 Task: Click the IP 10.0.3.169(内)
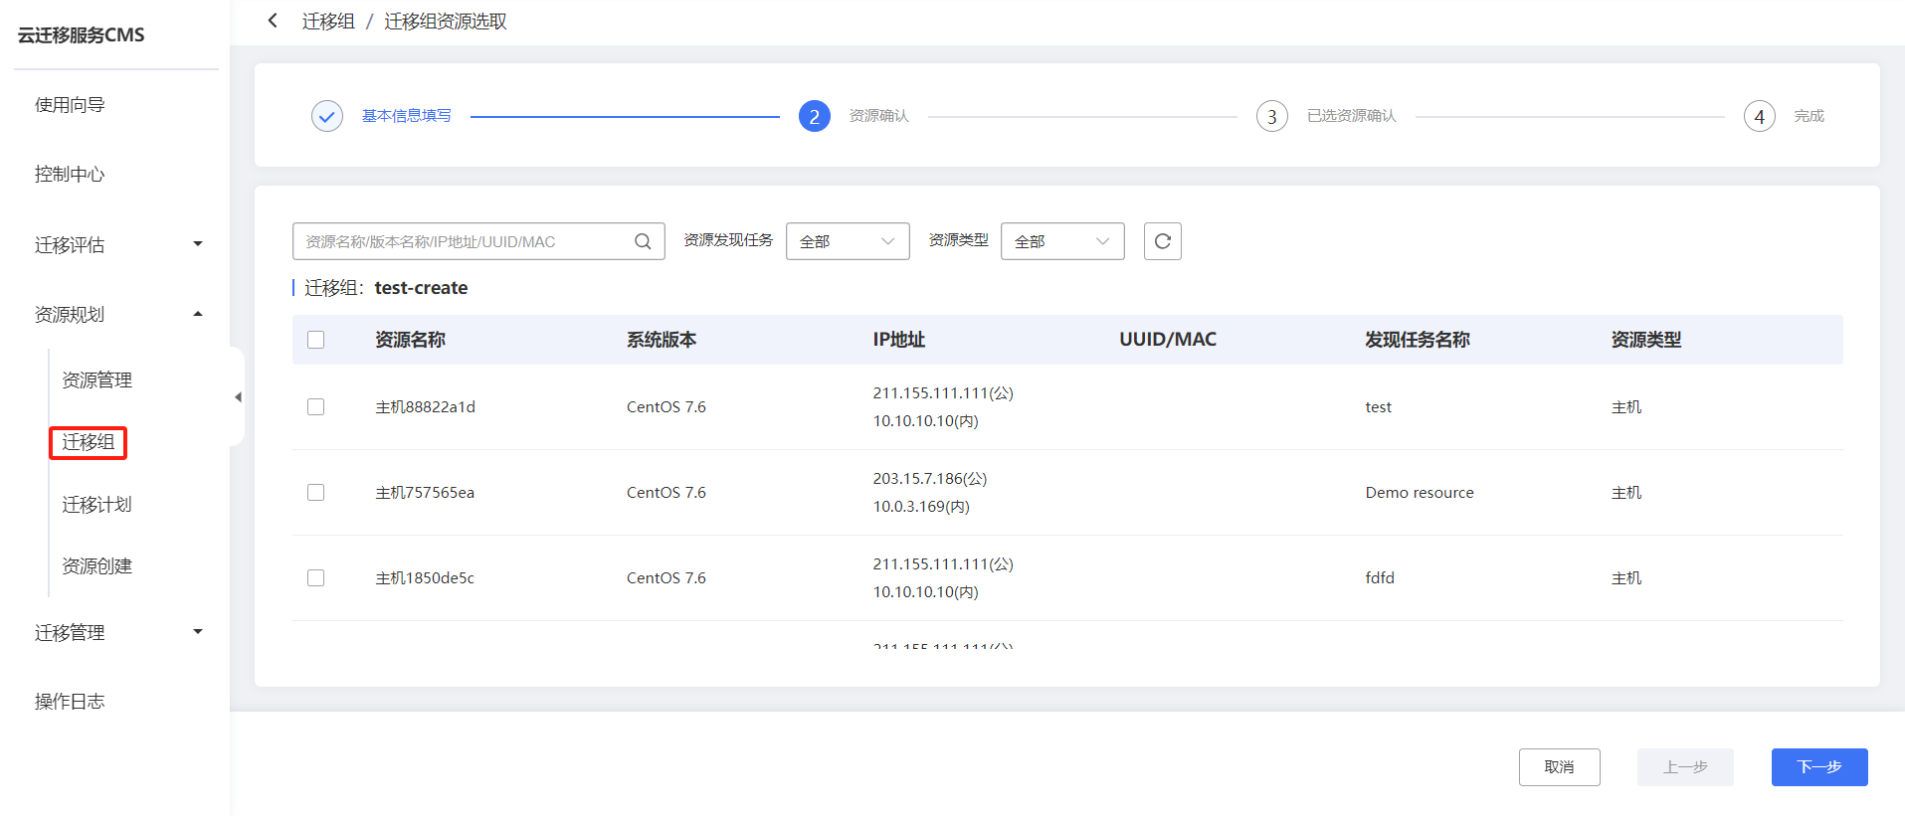[921, 506]
